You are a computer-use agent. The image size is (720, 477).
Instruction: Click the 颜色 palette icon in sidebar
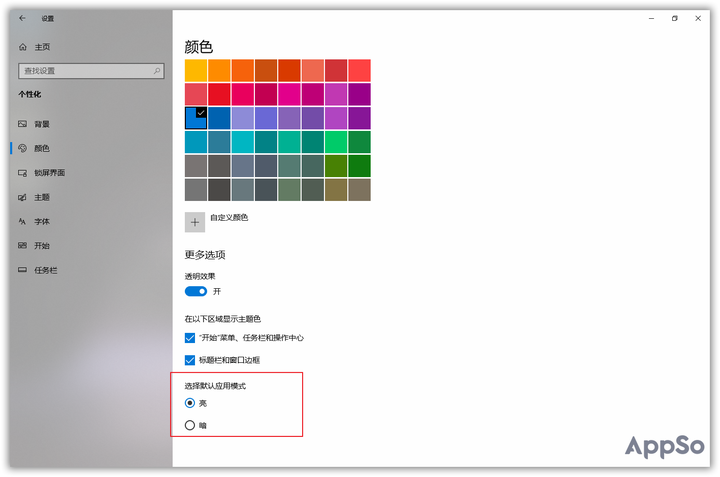22,148
